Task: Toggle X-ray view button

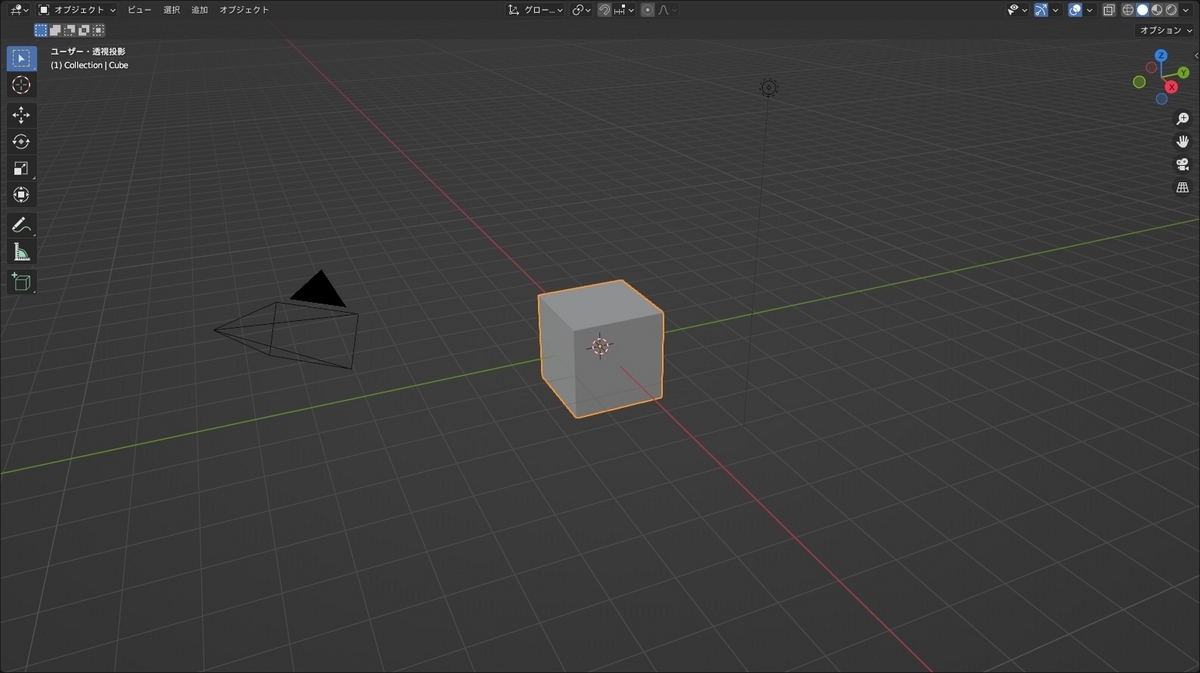Action: point(1109,10)
